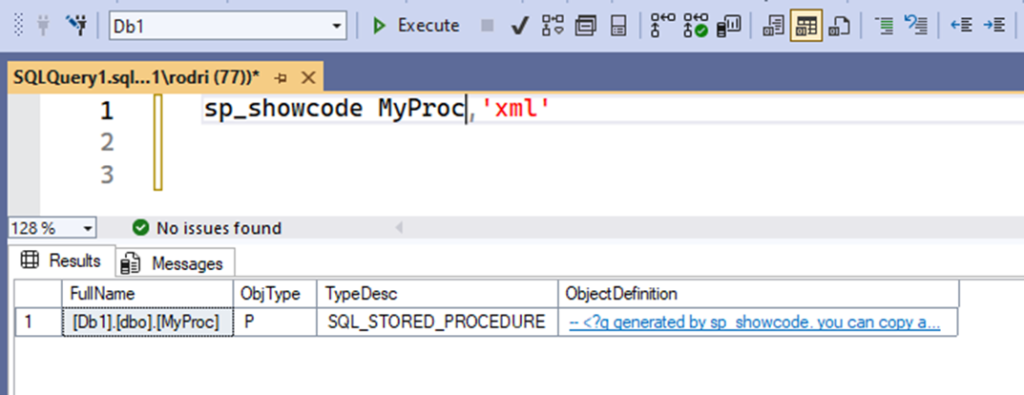Click line number 1 in the editor
Image resolution: width=1024 pixels, height=395 pixels.
106,111
